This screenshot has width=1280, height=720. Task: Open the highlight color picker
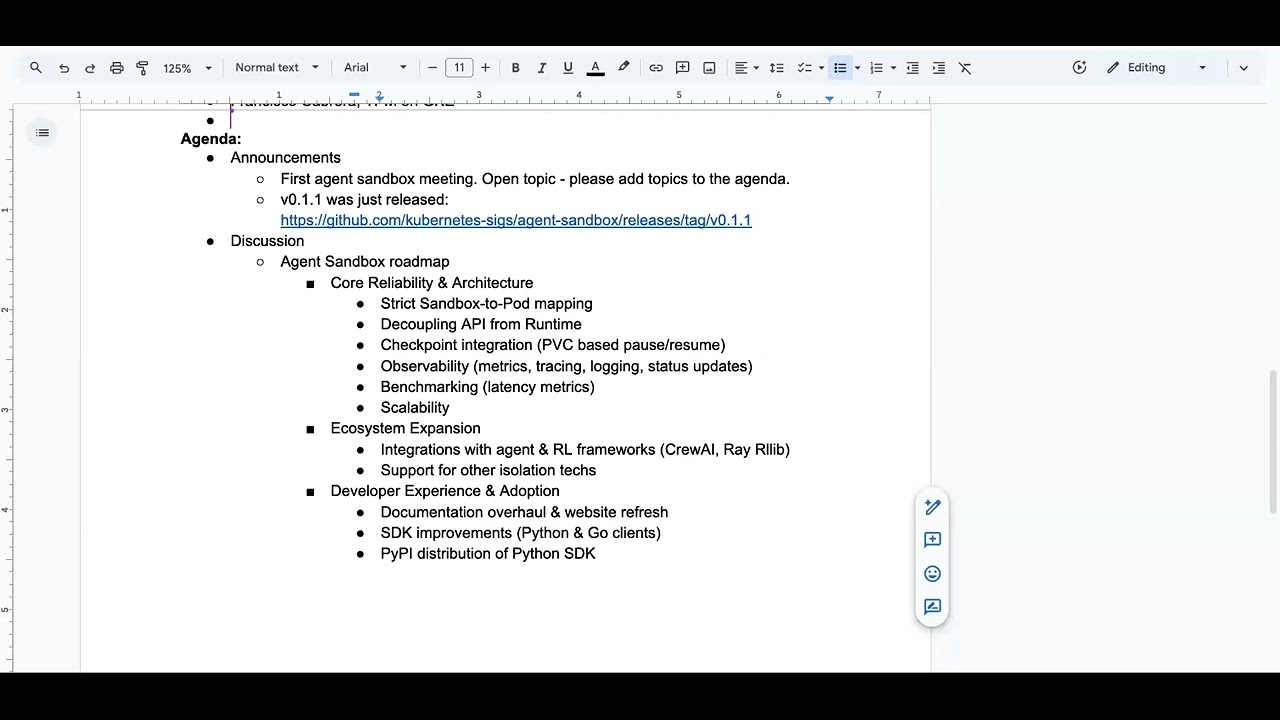coord(623,68)
